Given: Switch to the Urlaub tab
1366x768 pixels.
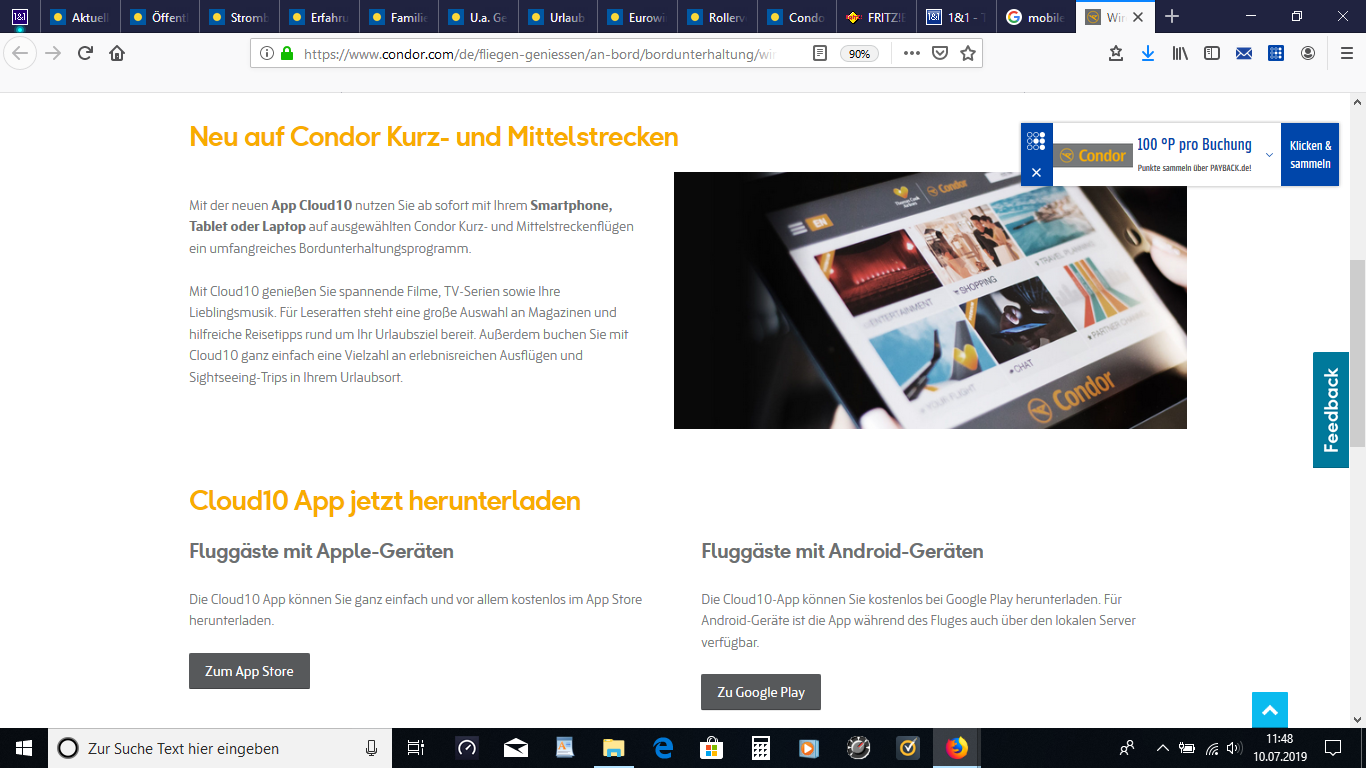Looking at the screenshot, I should point(558,17).
